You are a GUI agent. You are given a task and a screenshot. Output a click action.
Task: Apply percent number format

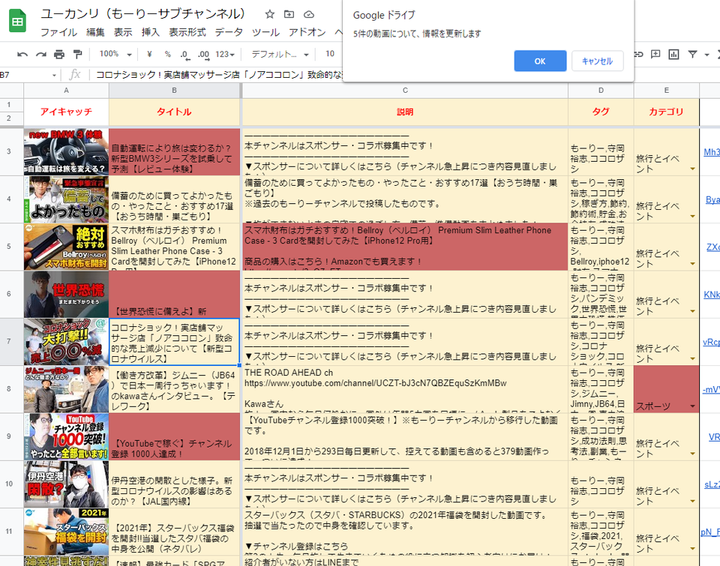point(168,54)
